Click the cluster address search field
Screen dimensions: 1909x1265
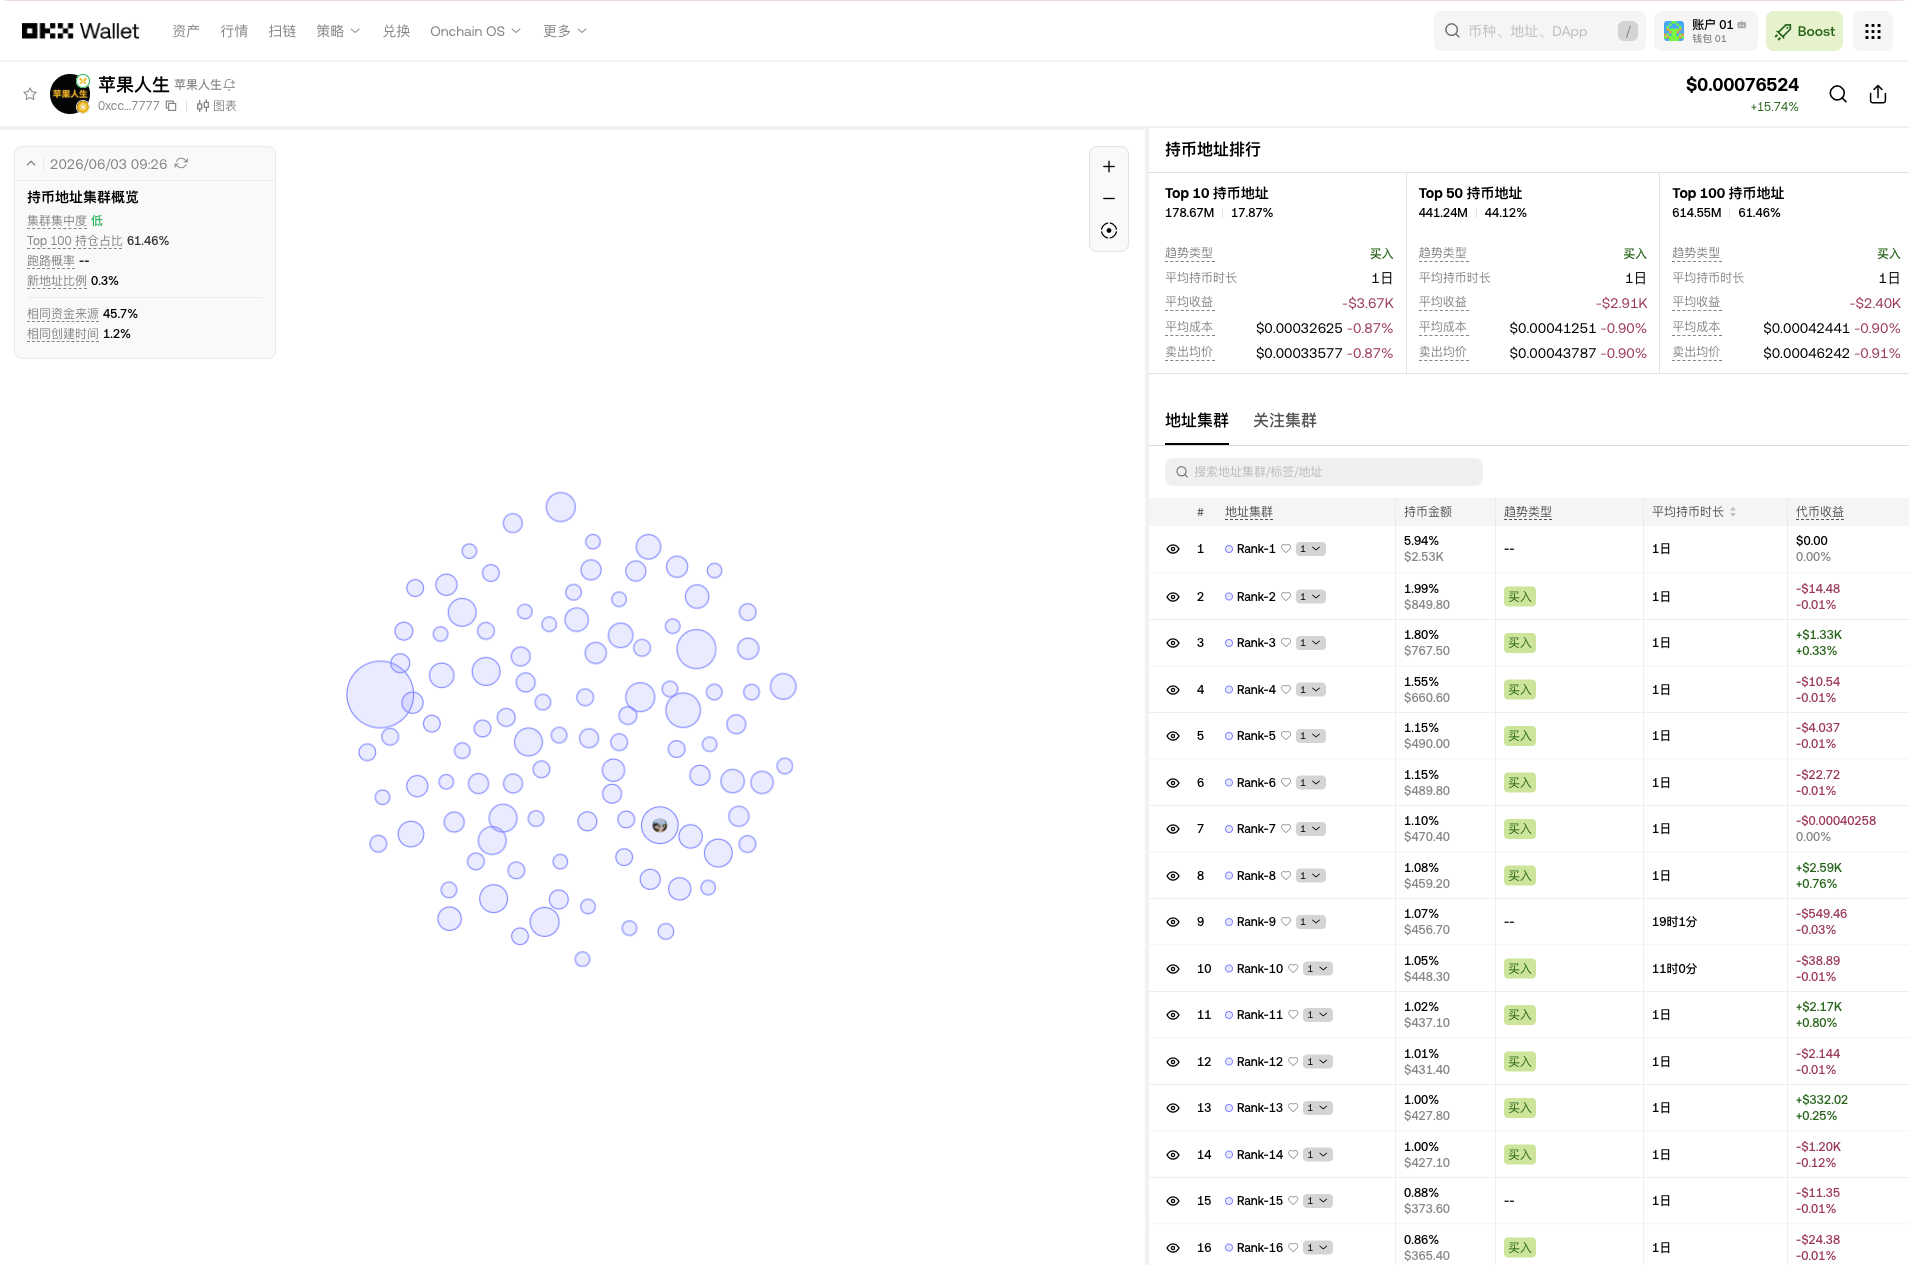coord(1323,472)
